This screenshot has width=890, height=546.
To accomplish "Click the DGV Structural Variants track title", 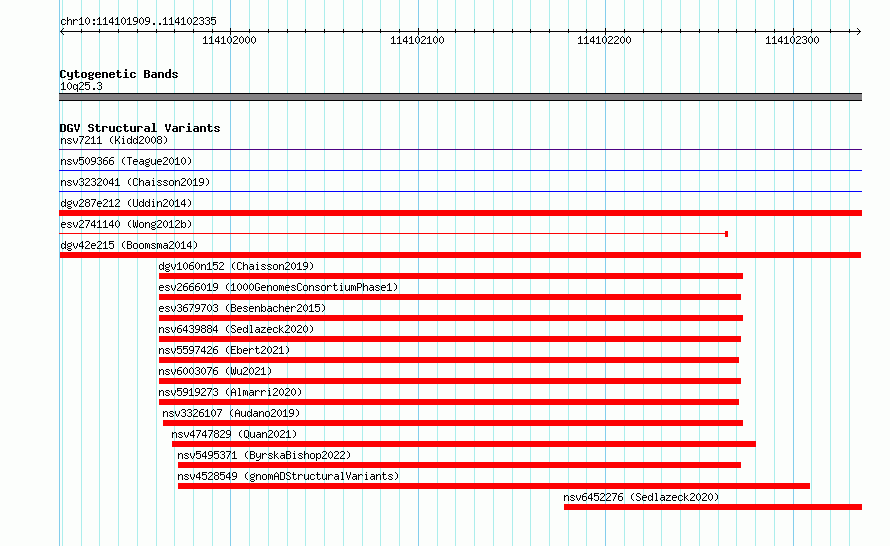I will [x=140, y=128].
